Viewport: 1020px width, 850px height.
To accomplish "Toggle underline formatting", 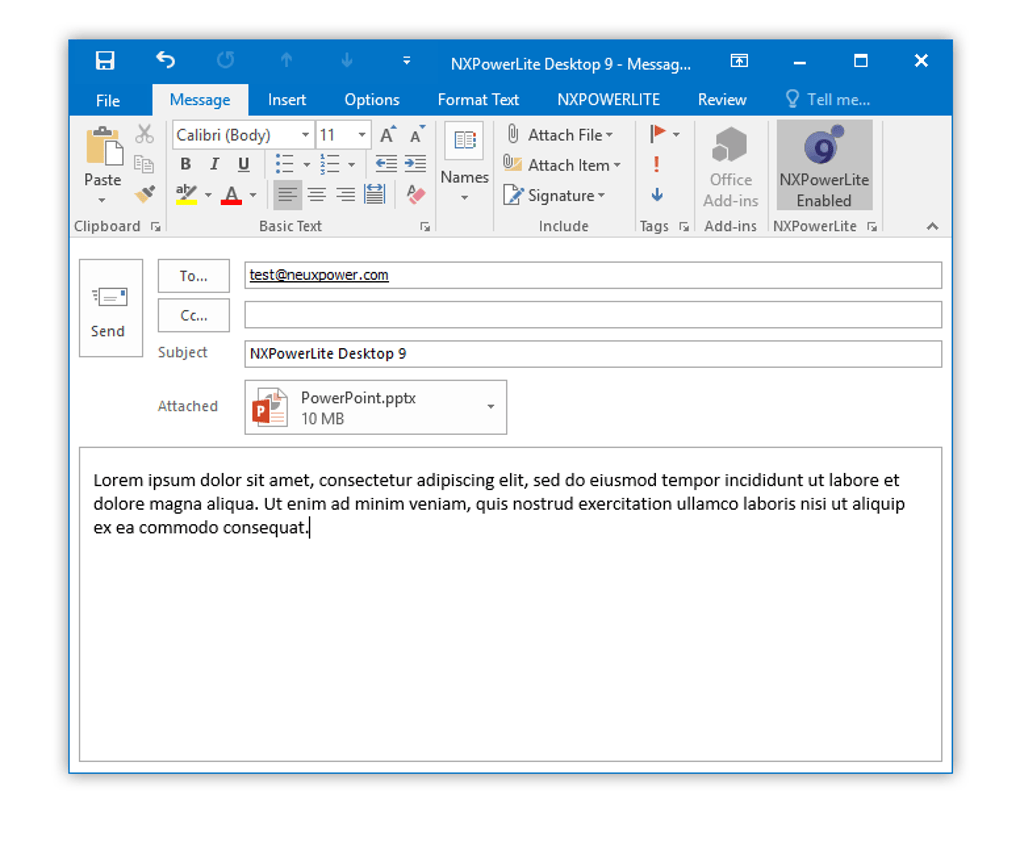I will click(243, 164).
